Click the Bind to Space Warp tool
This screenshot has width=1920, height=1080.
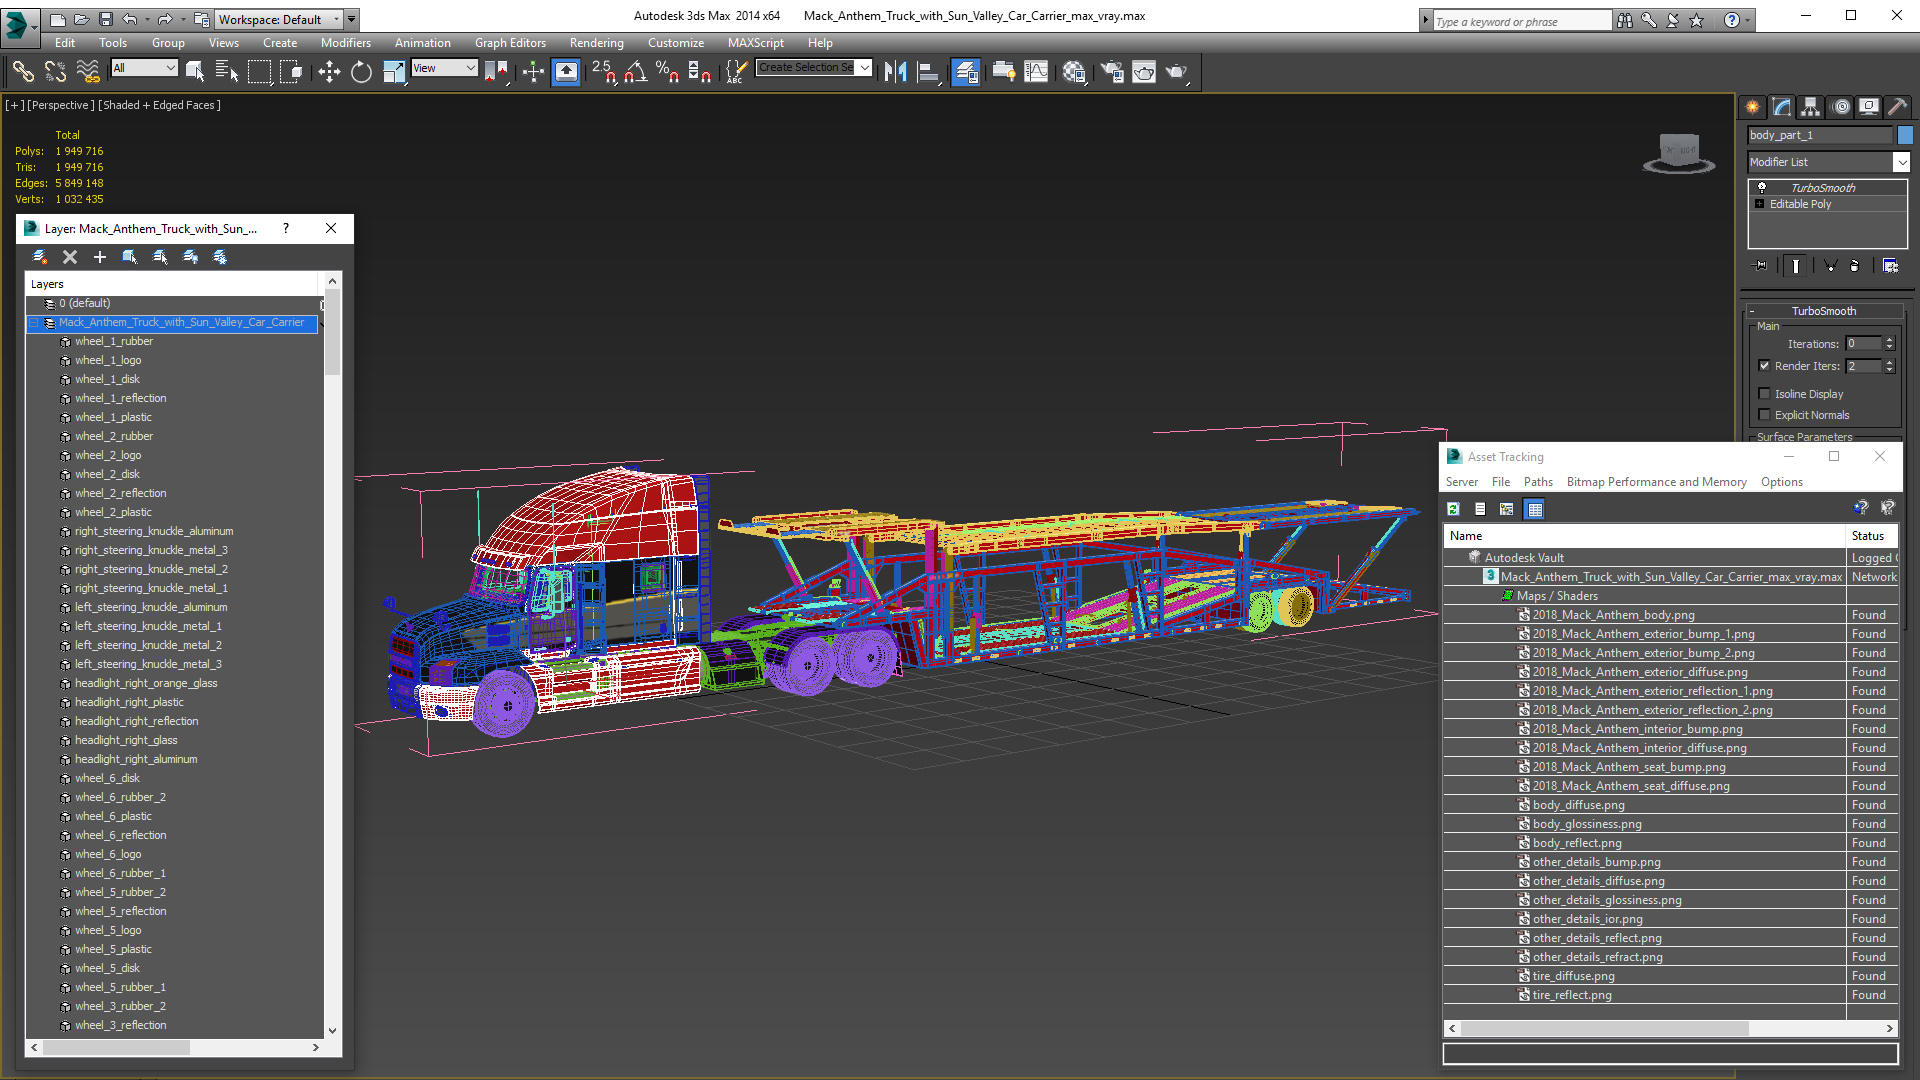88,71
